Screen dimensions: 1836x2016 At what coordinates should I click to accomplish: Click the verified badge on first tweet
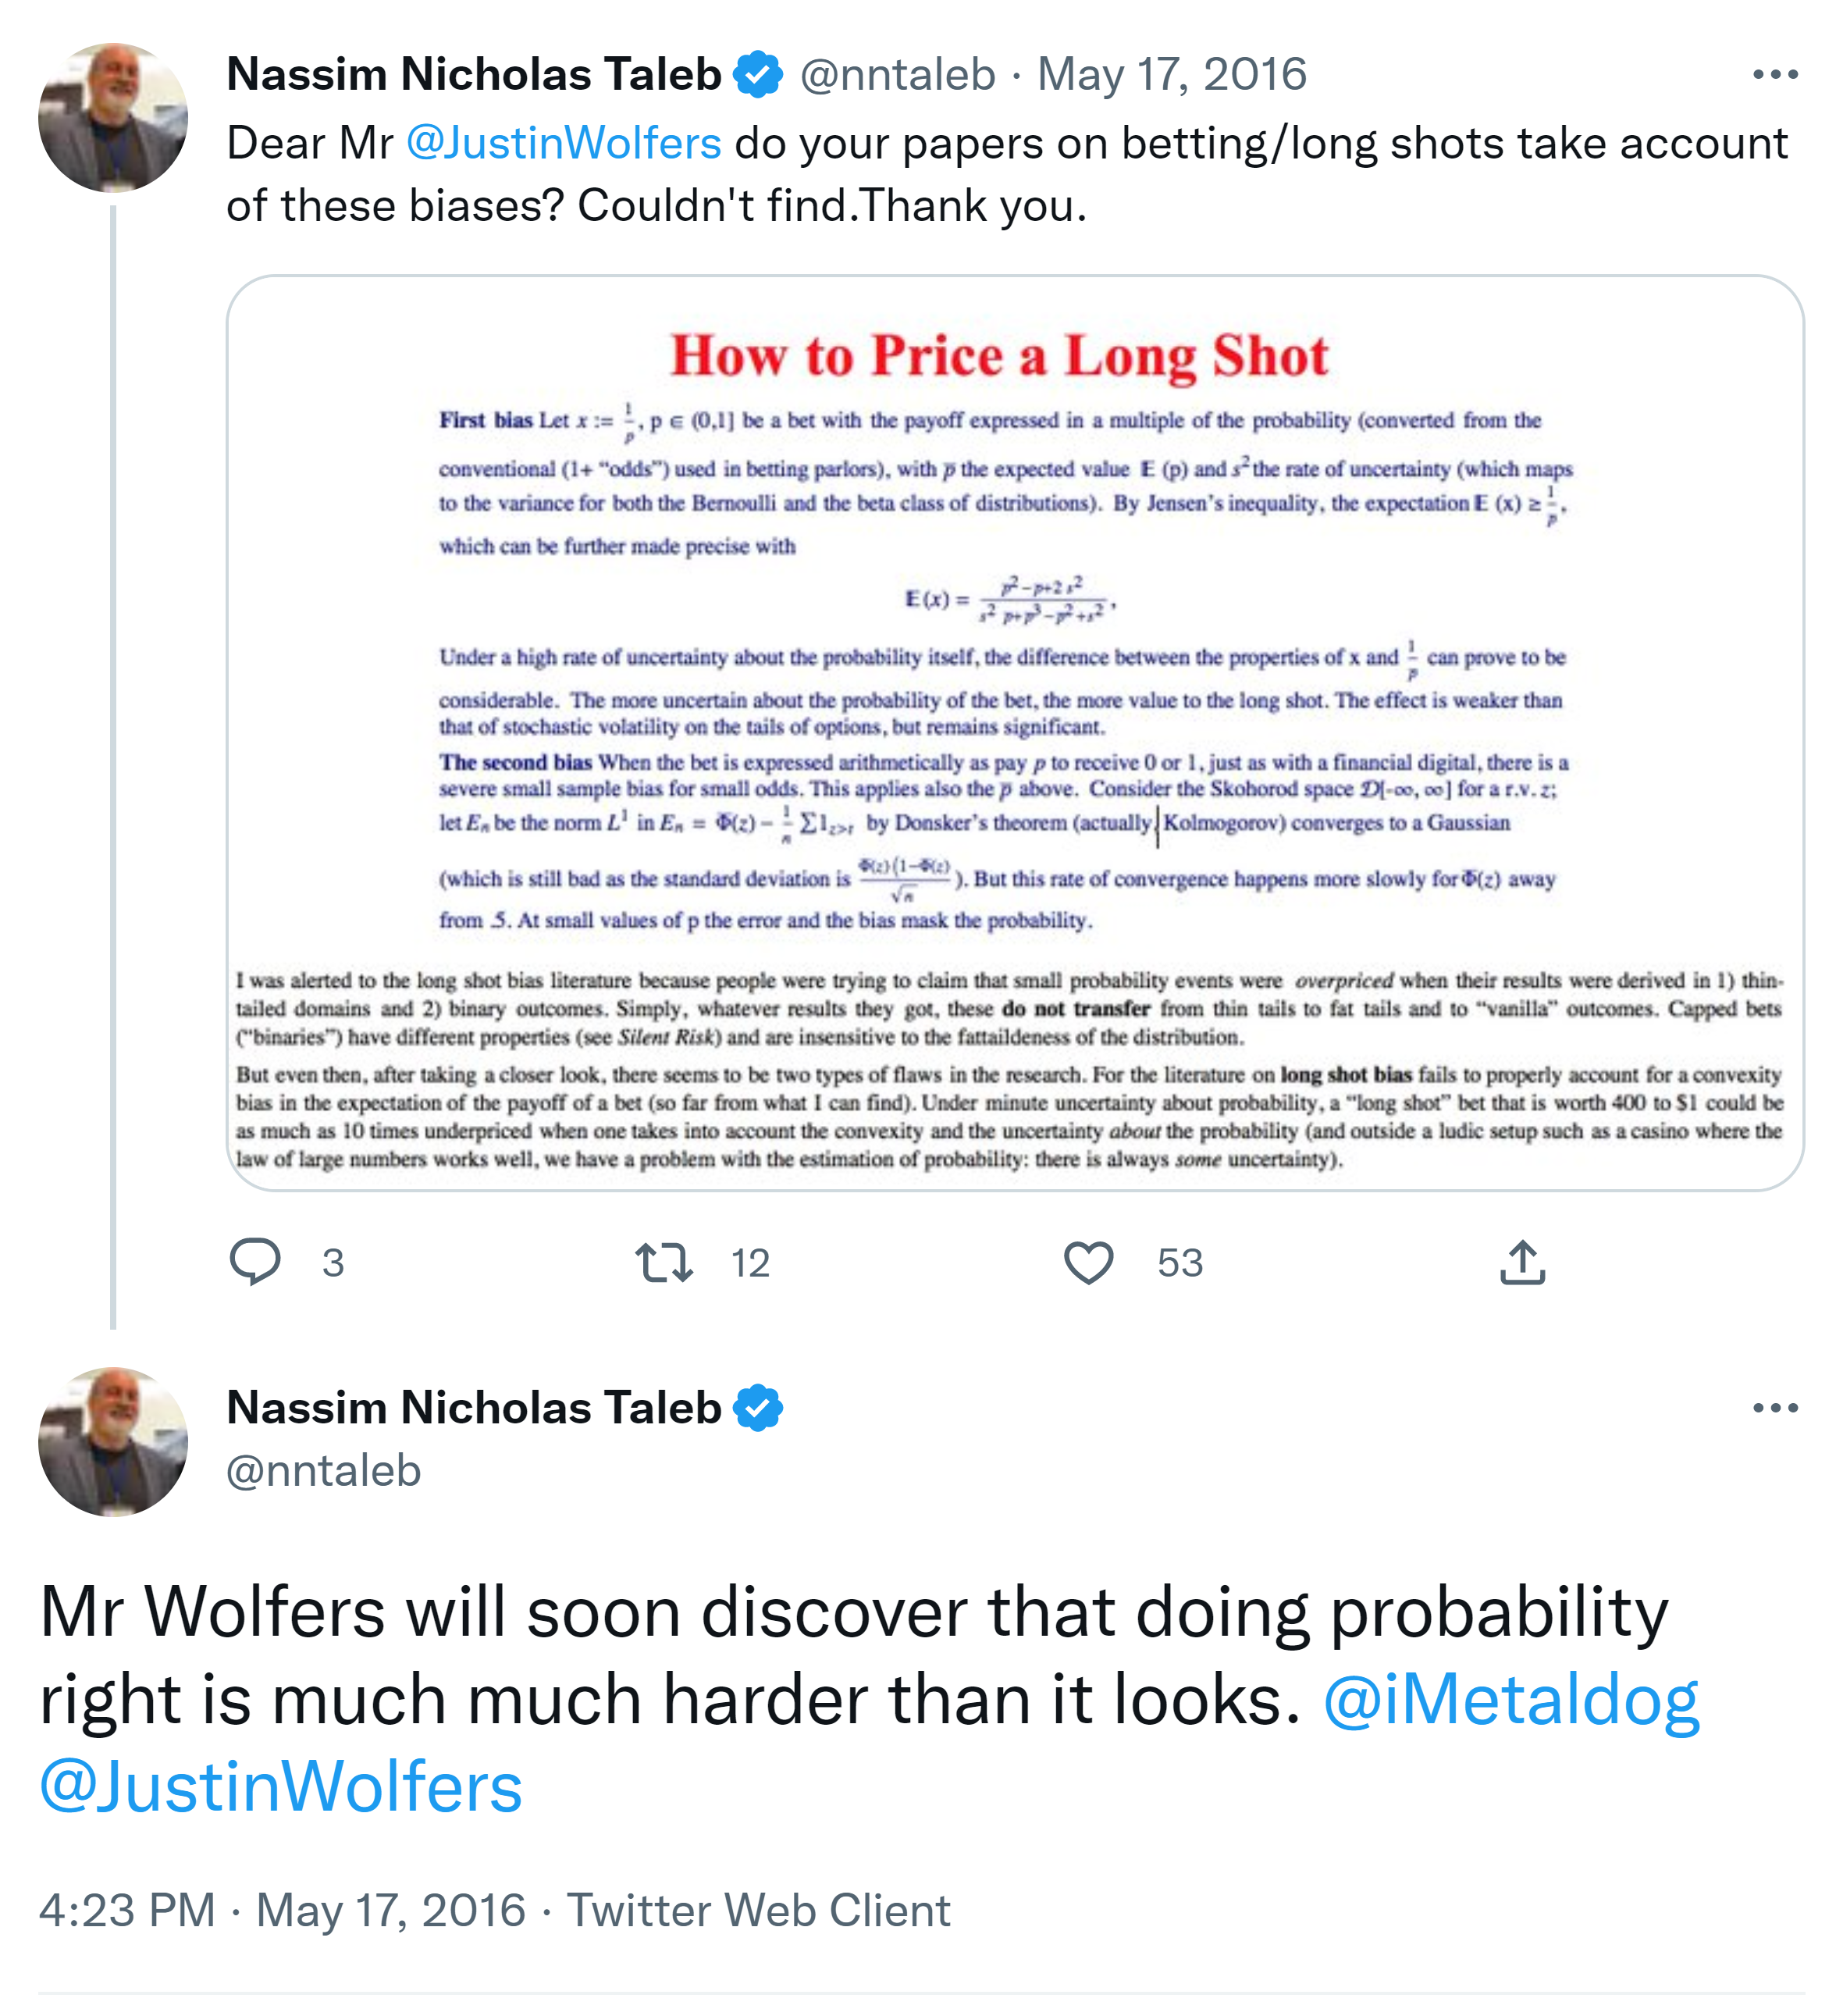coord(758,75)
